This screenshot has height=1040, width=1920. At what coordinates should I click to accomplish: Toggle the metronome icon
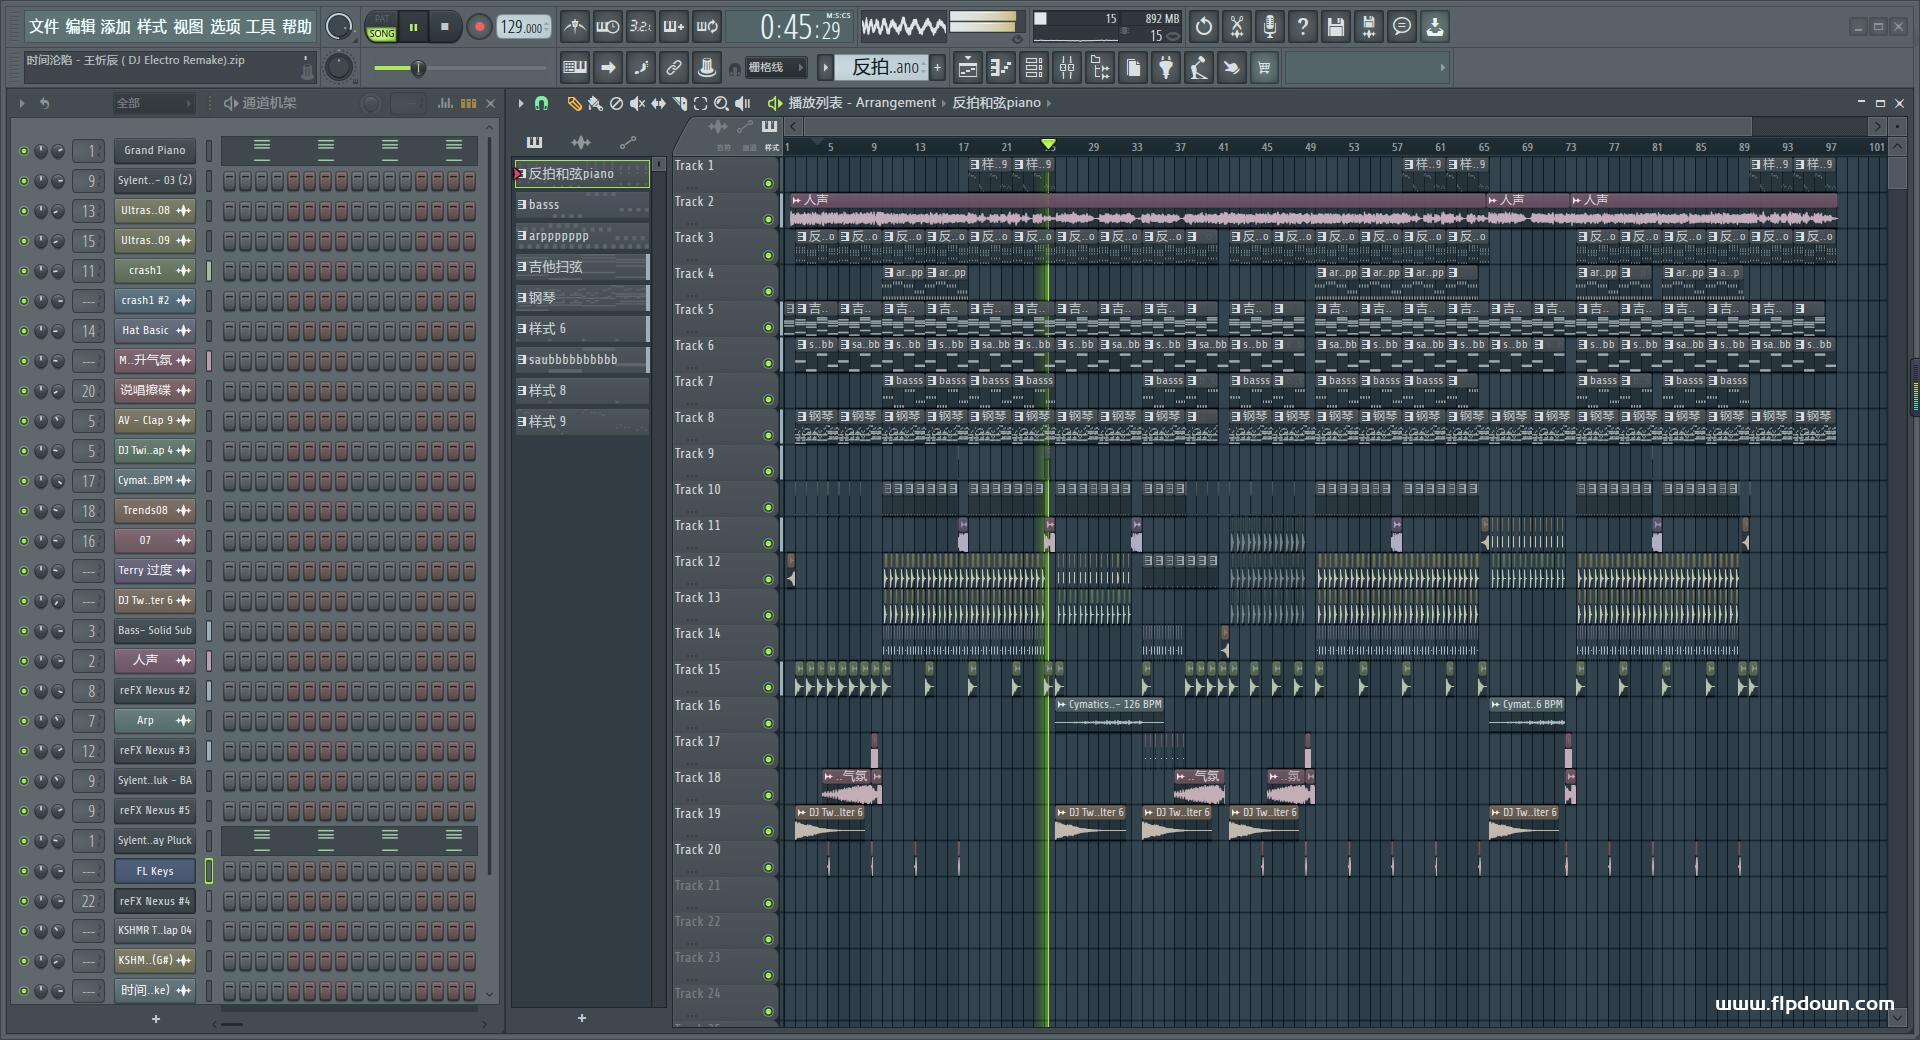(x=574, y=27)
